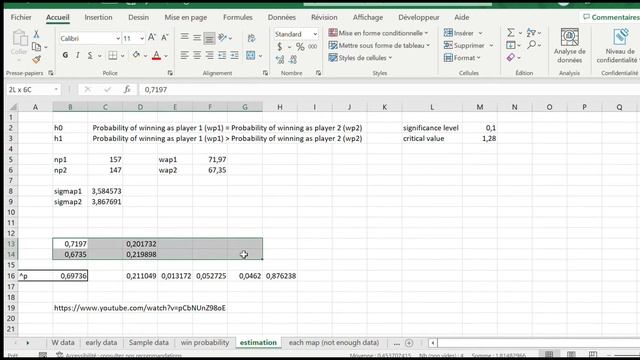Viewport: 640px width, 360px height.
Task: Click the AutoSum sigma icon
Action: [x=511, y=32]
